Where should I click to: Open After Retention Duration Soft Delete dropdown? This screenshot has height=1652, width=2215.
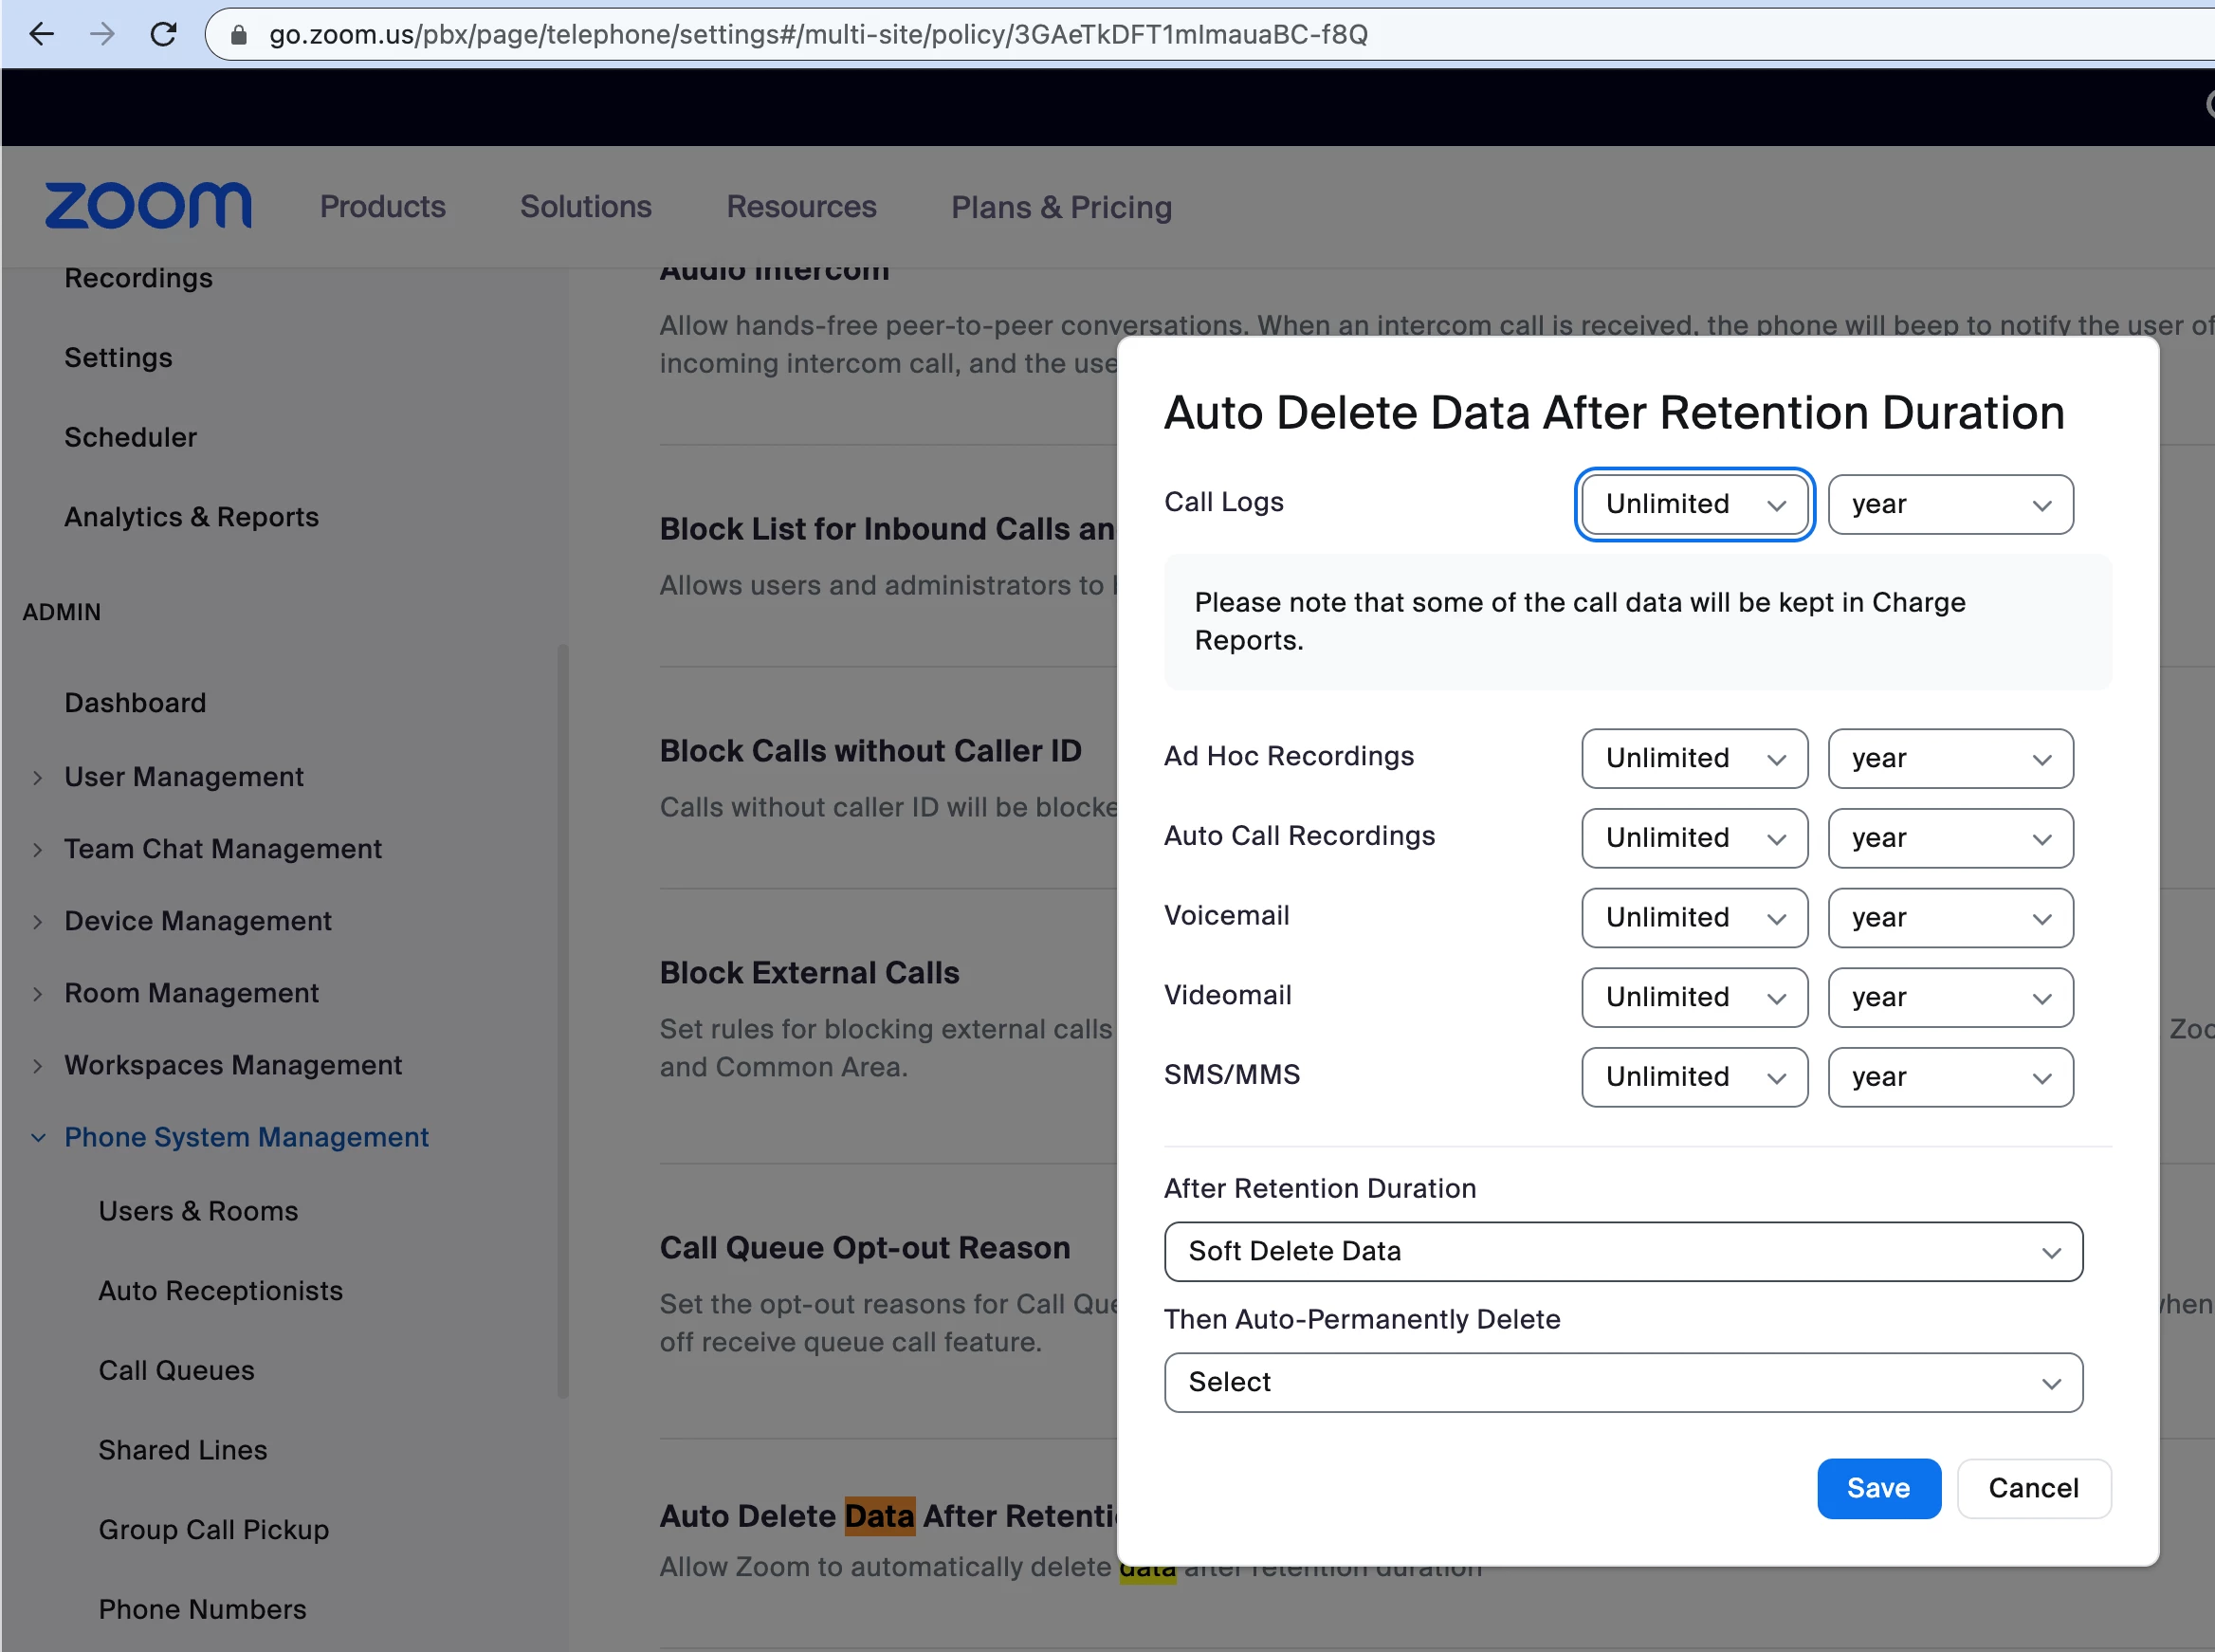point(1622,1252)
